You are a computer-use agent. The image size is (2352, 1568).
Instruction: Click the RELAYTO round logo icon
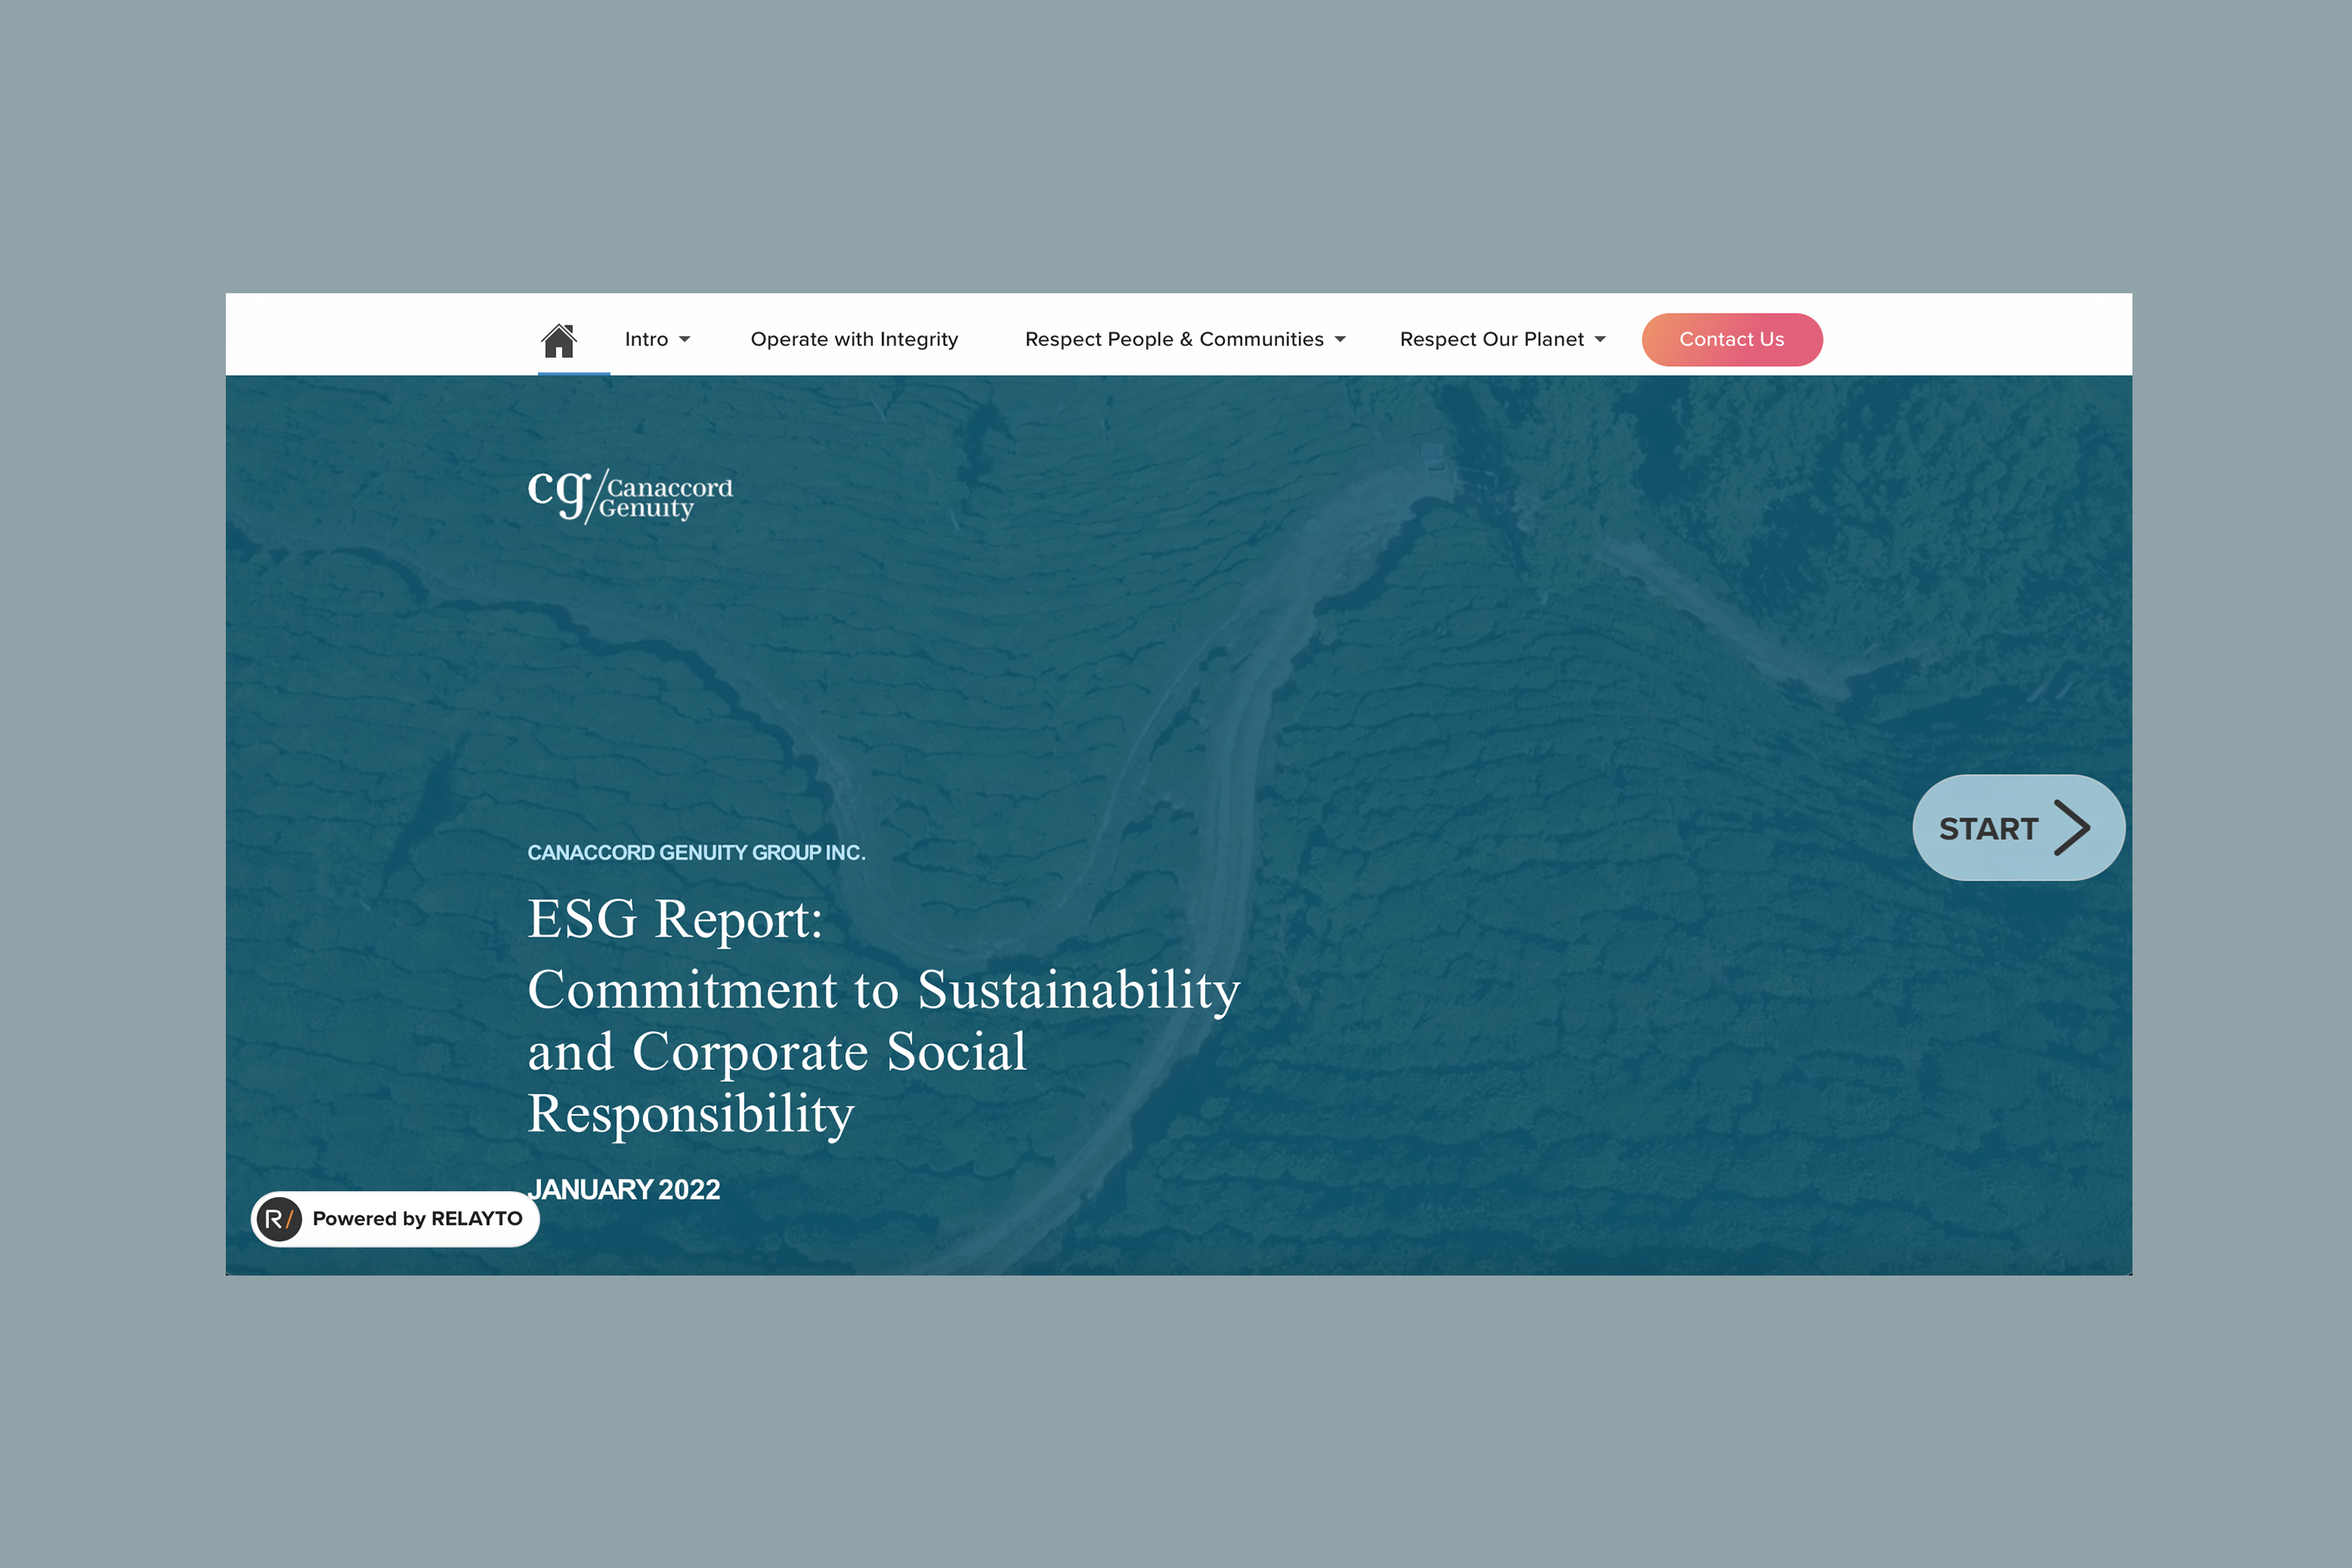point(279,1219)
